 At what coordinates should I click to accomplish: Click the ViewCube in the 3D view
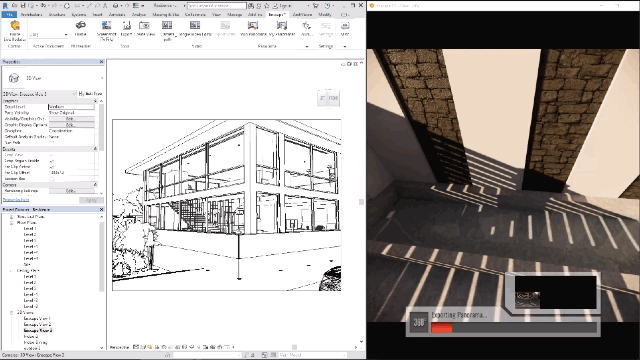click(329, 98)
